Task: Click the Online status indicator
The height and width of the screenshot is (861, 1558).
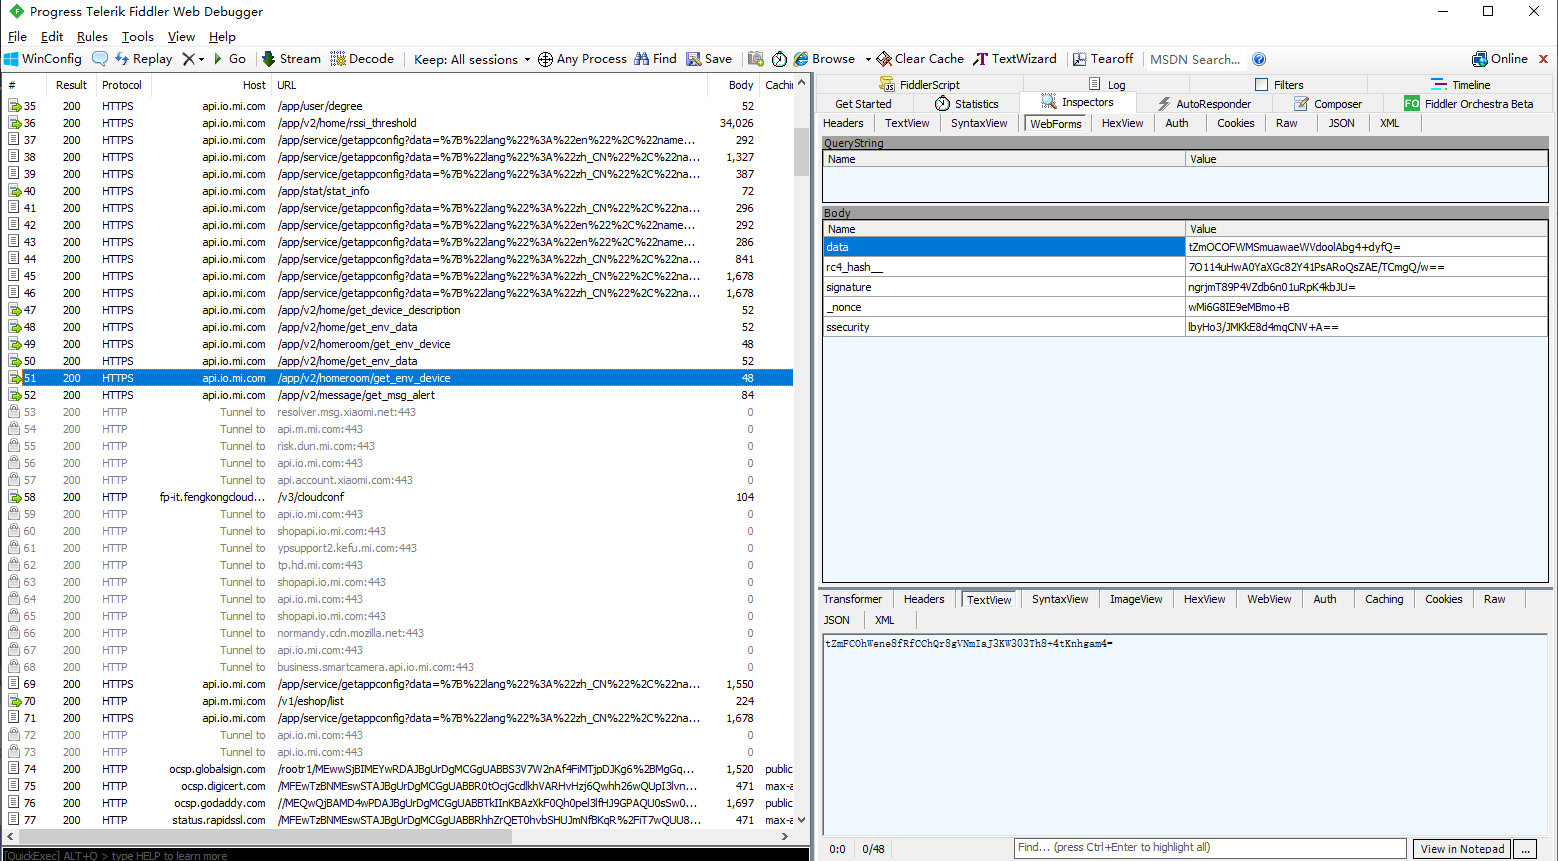Action: (1500, 59)
